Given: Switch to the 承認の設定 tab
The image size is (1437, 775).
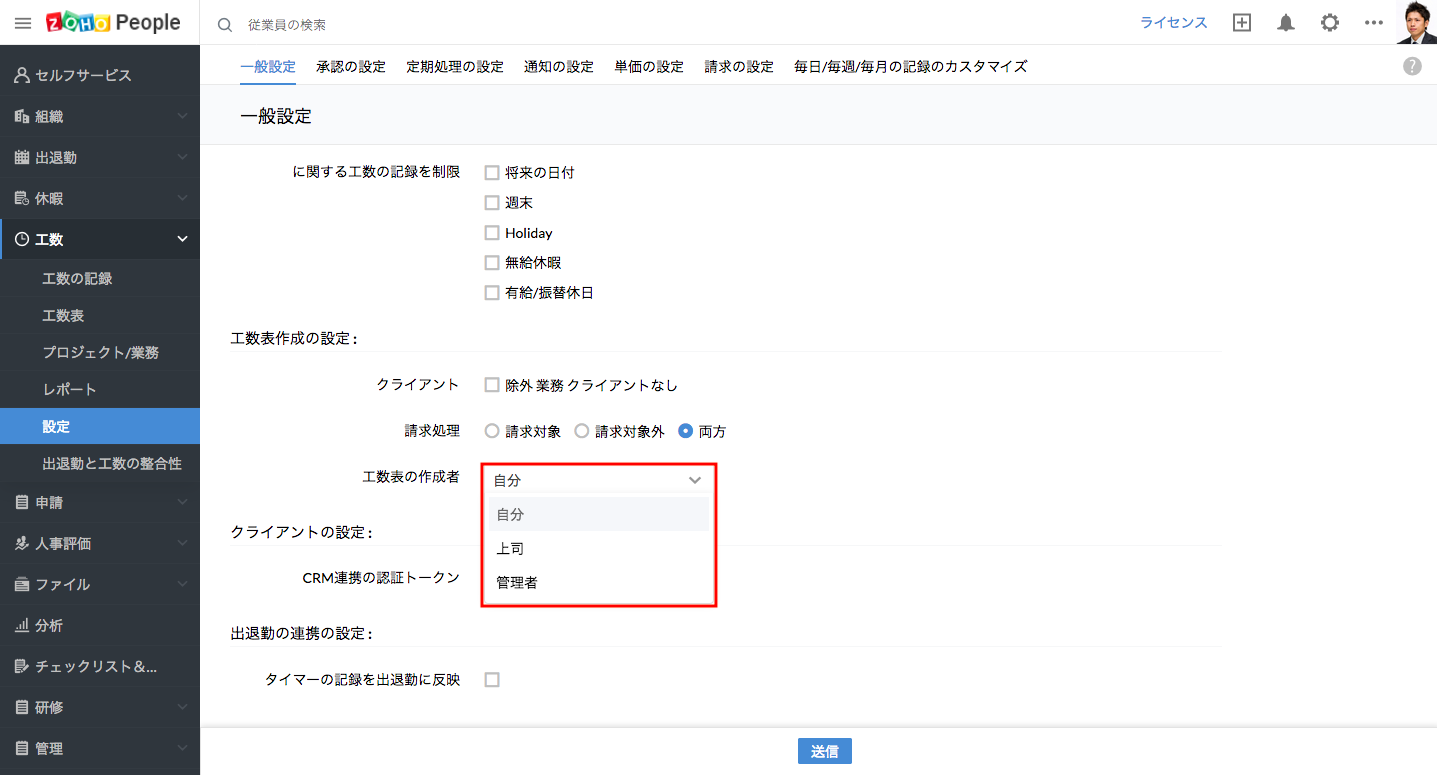Looking at the screenshot, I should tap(350, 67).
